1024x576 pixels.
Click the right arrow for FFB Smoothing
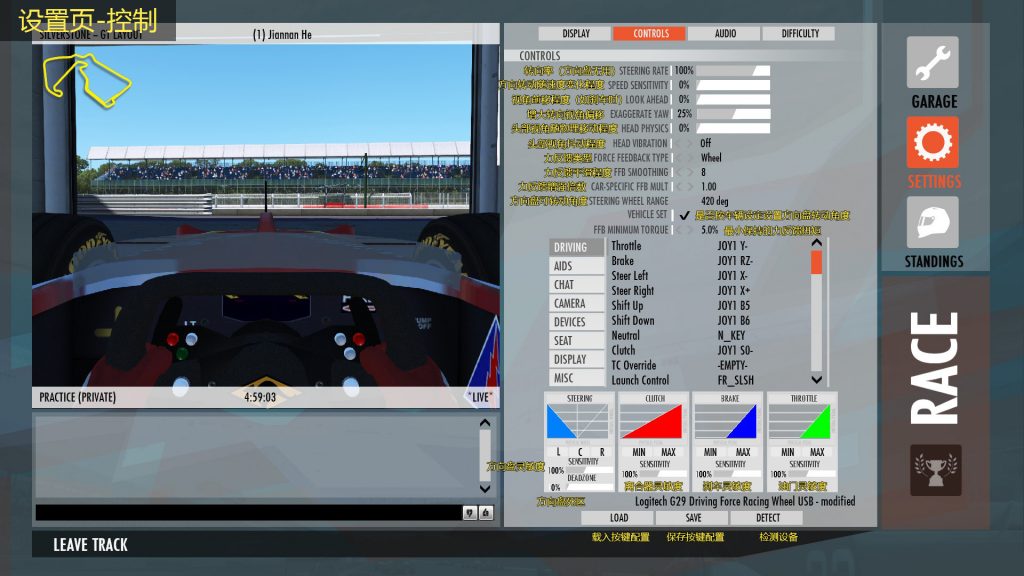click(690, 172)
